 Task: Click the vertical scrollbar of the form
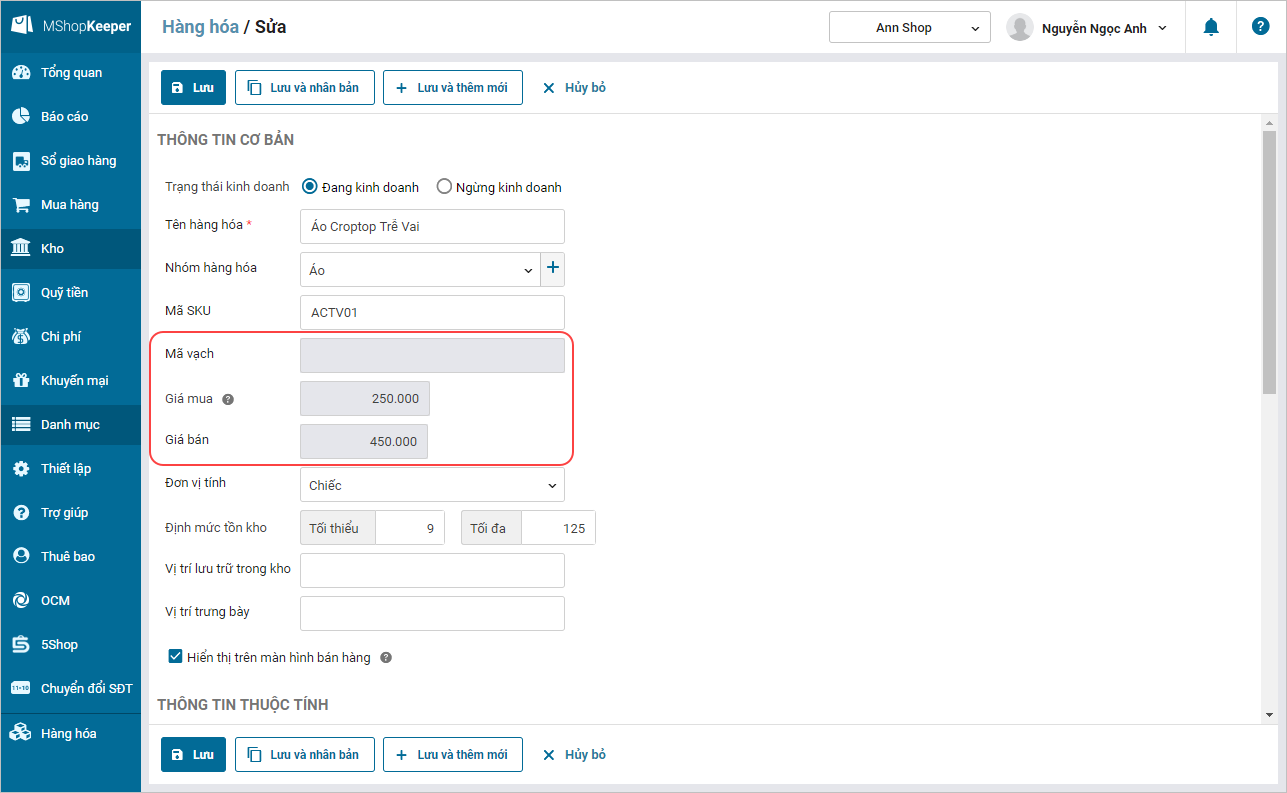[x=1269, y=262]
